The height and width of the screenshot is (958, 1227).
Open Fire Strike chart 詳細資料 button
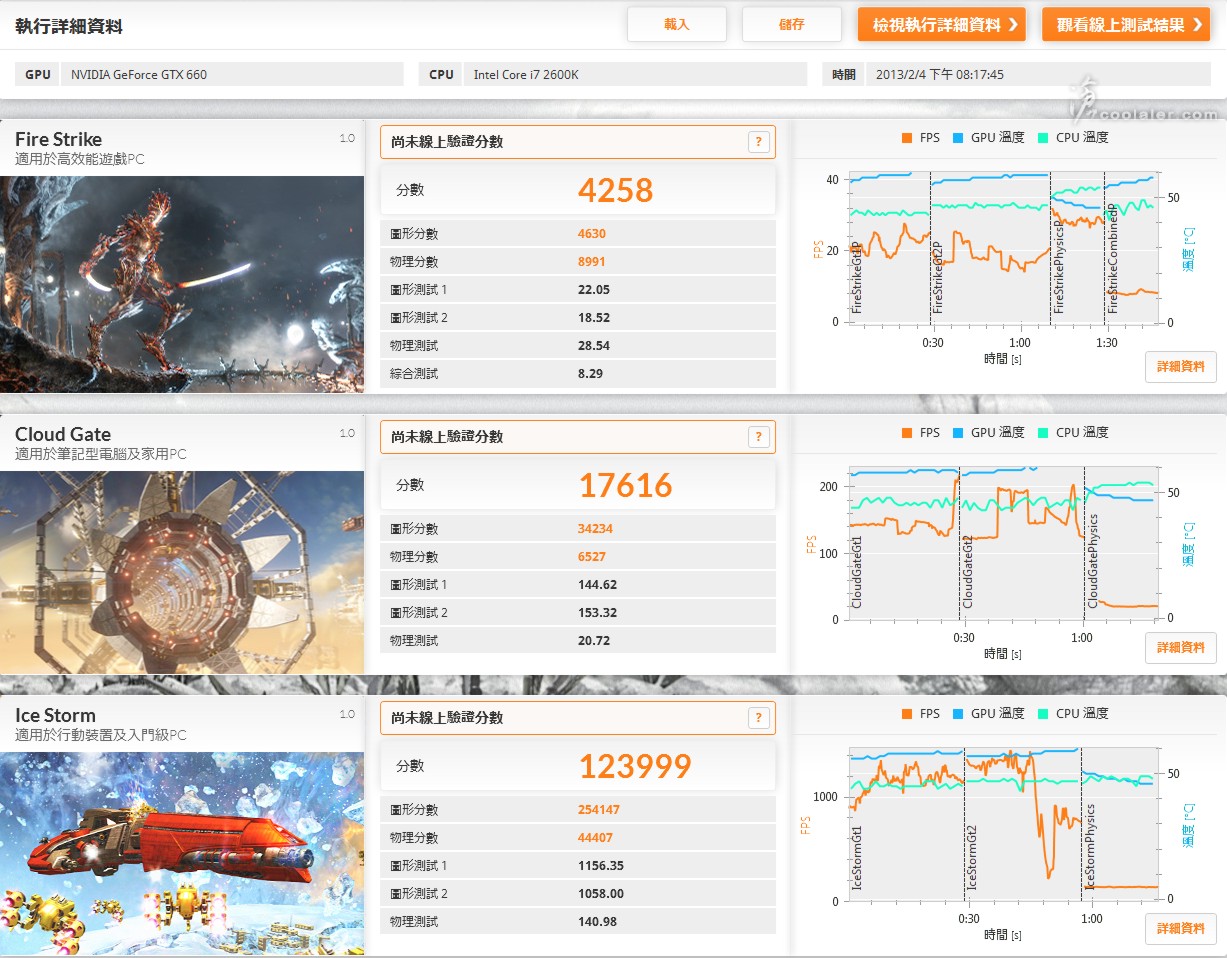pyautogui.click(x=1181, y=367)
